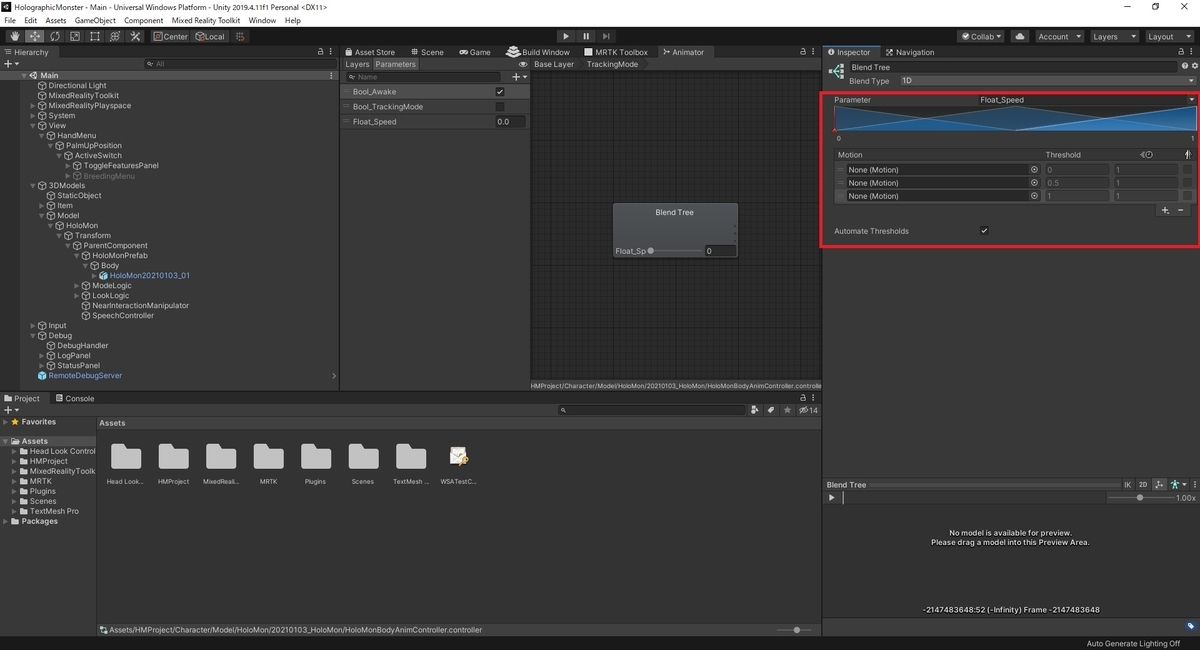Toggle mirror checkbox for second motion
The height and width of the screenshot is (650, 1200).
tap(1187, 183)
